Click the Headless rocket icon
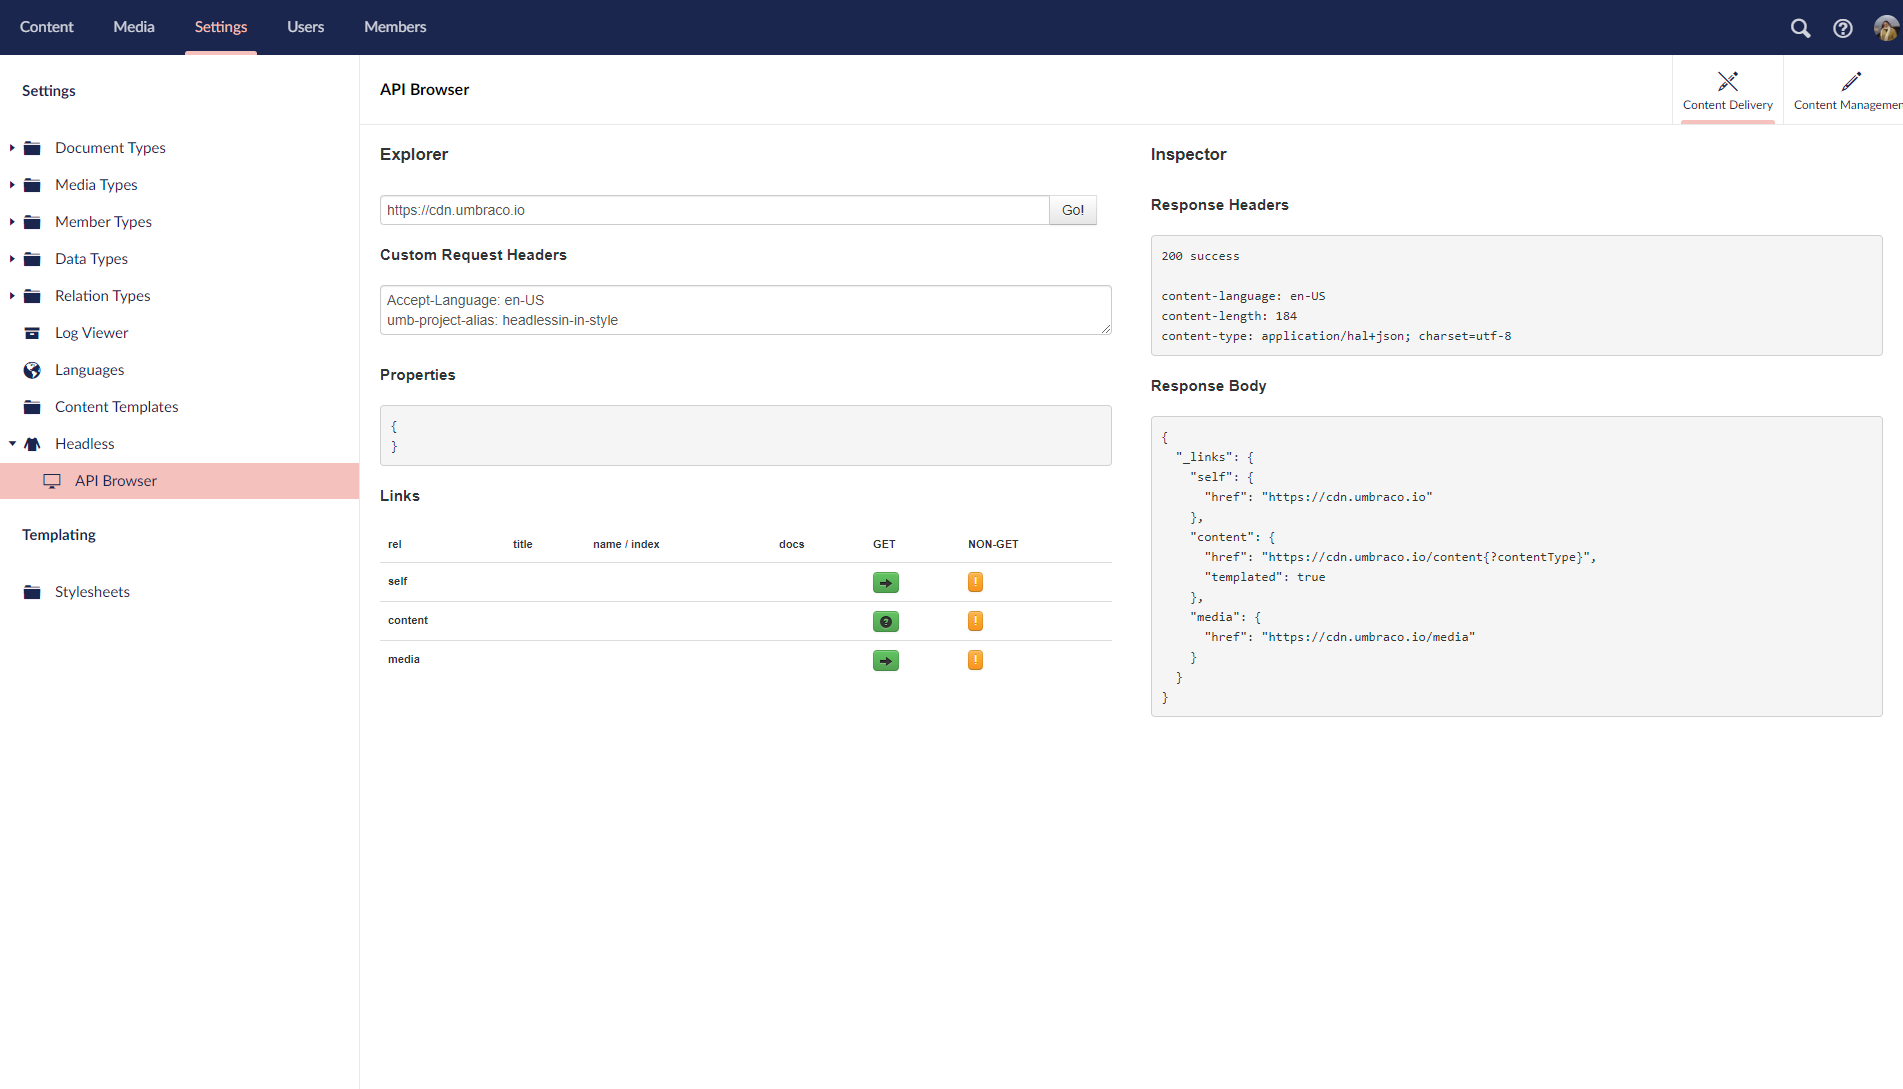Screen dimensions: 1903x1089 coord(32,444)
